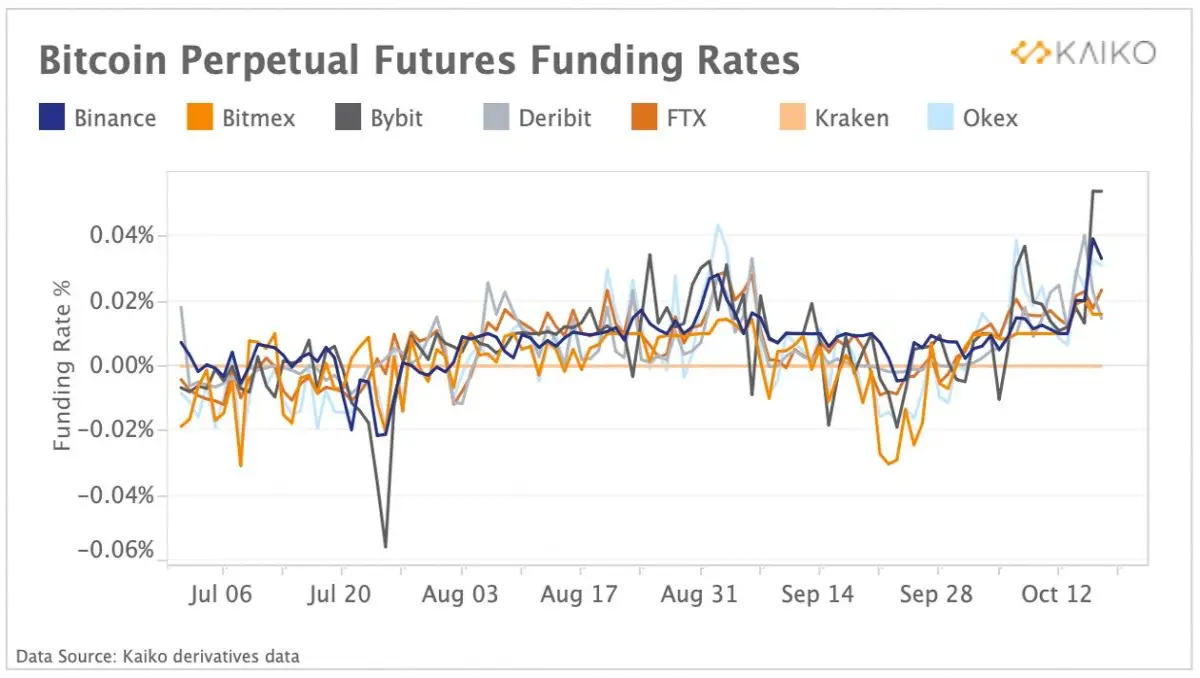Click the Bybit lowest dip in July
1200x678 pixels.
click(385, 546)
